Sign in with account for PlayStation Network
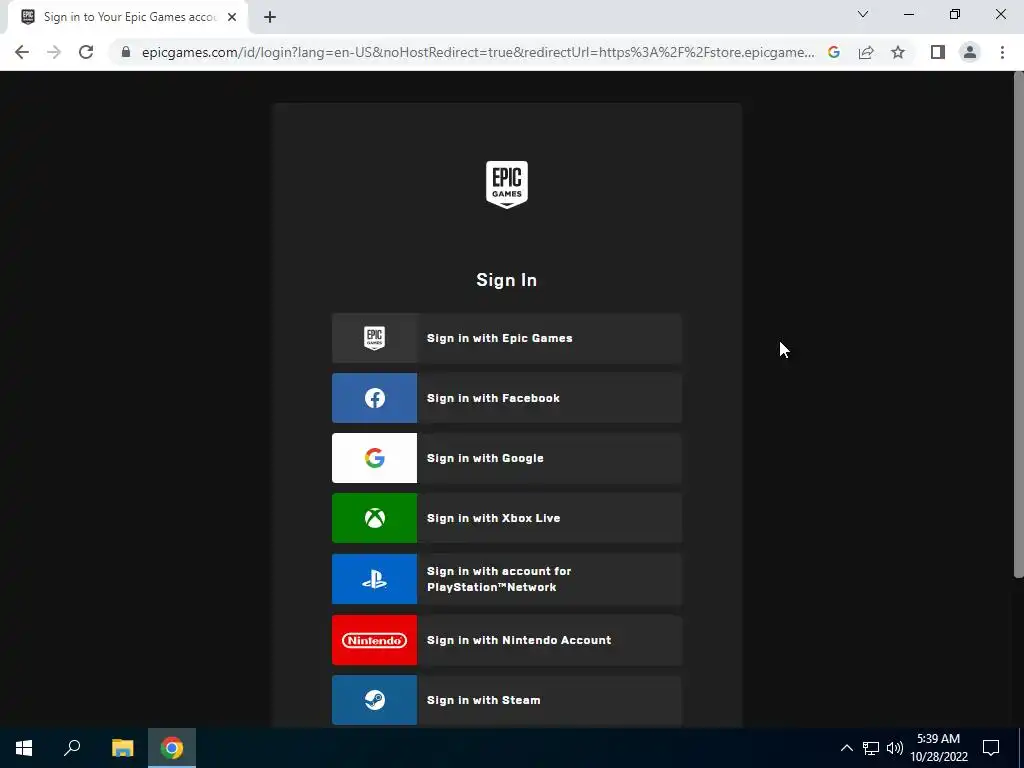 (507, 579)
